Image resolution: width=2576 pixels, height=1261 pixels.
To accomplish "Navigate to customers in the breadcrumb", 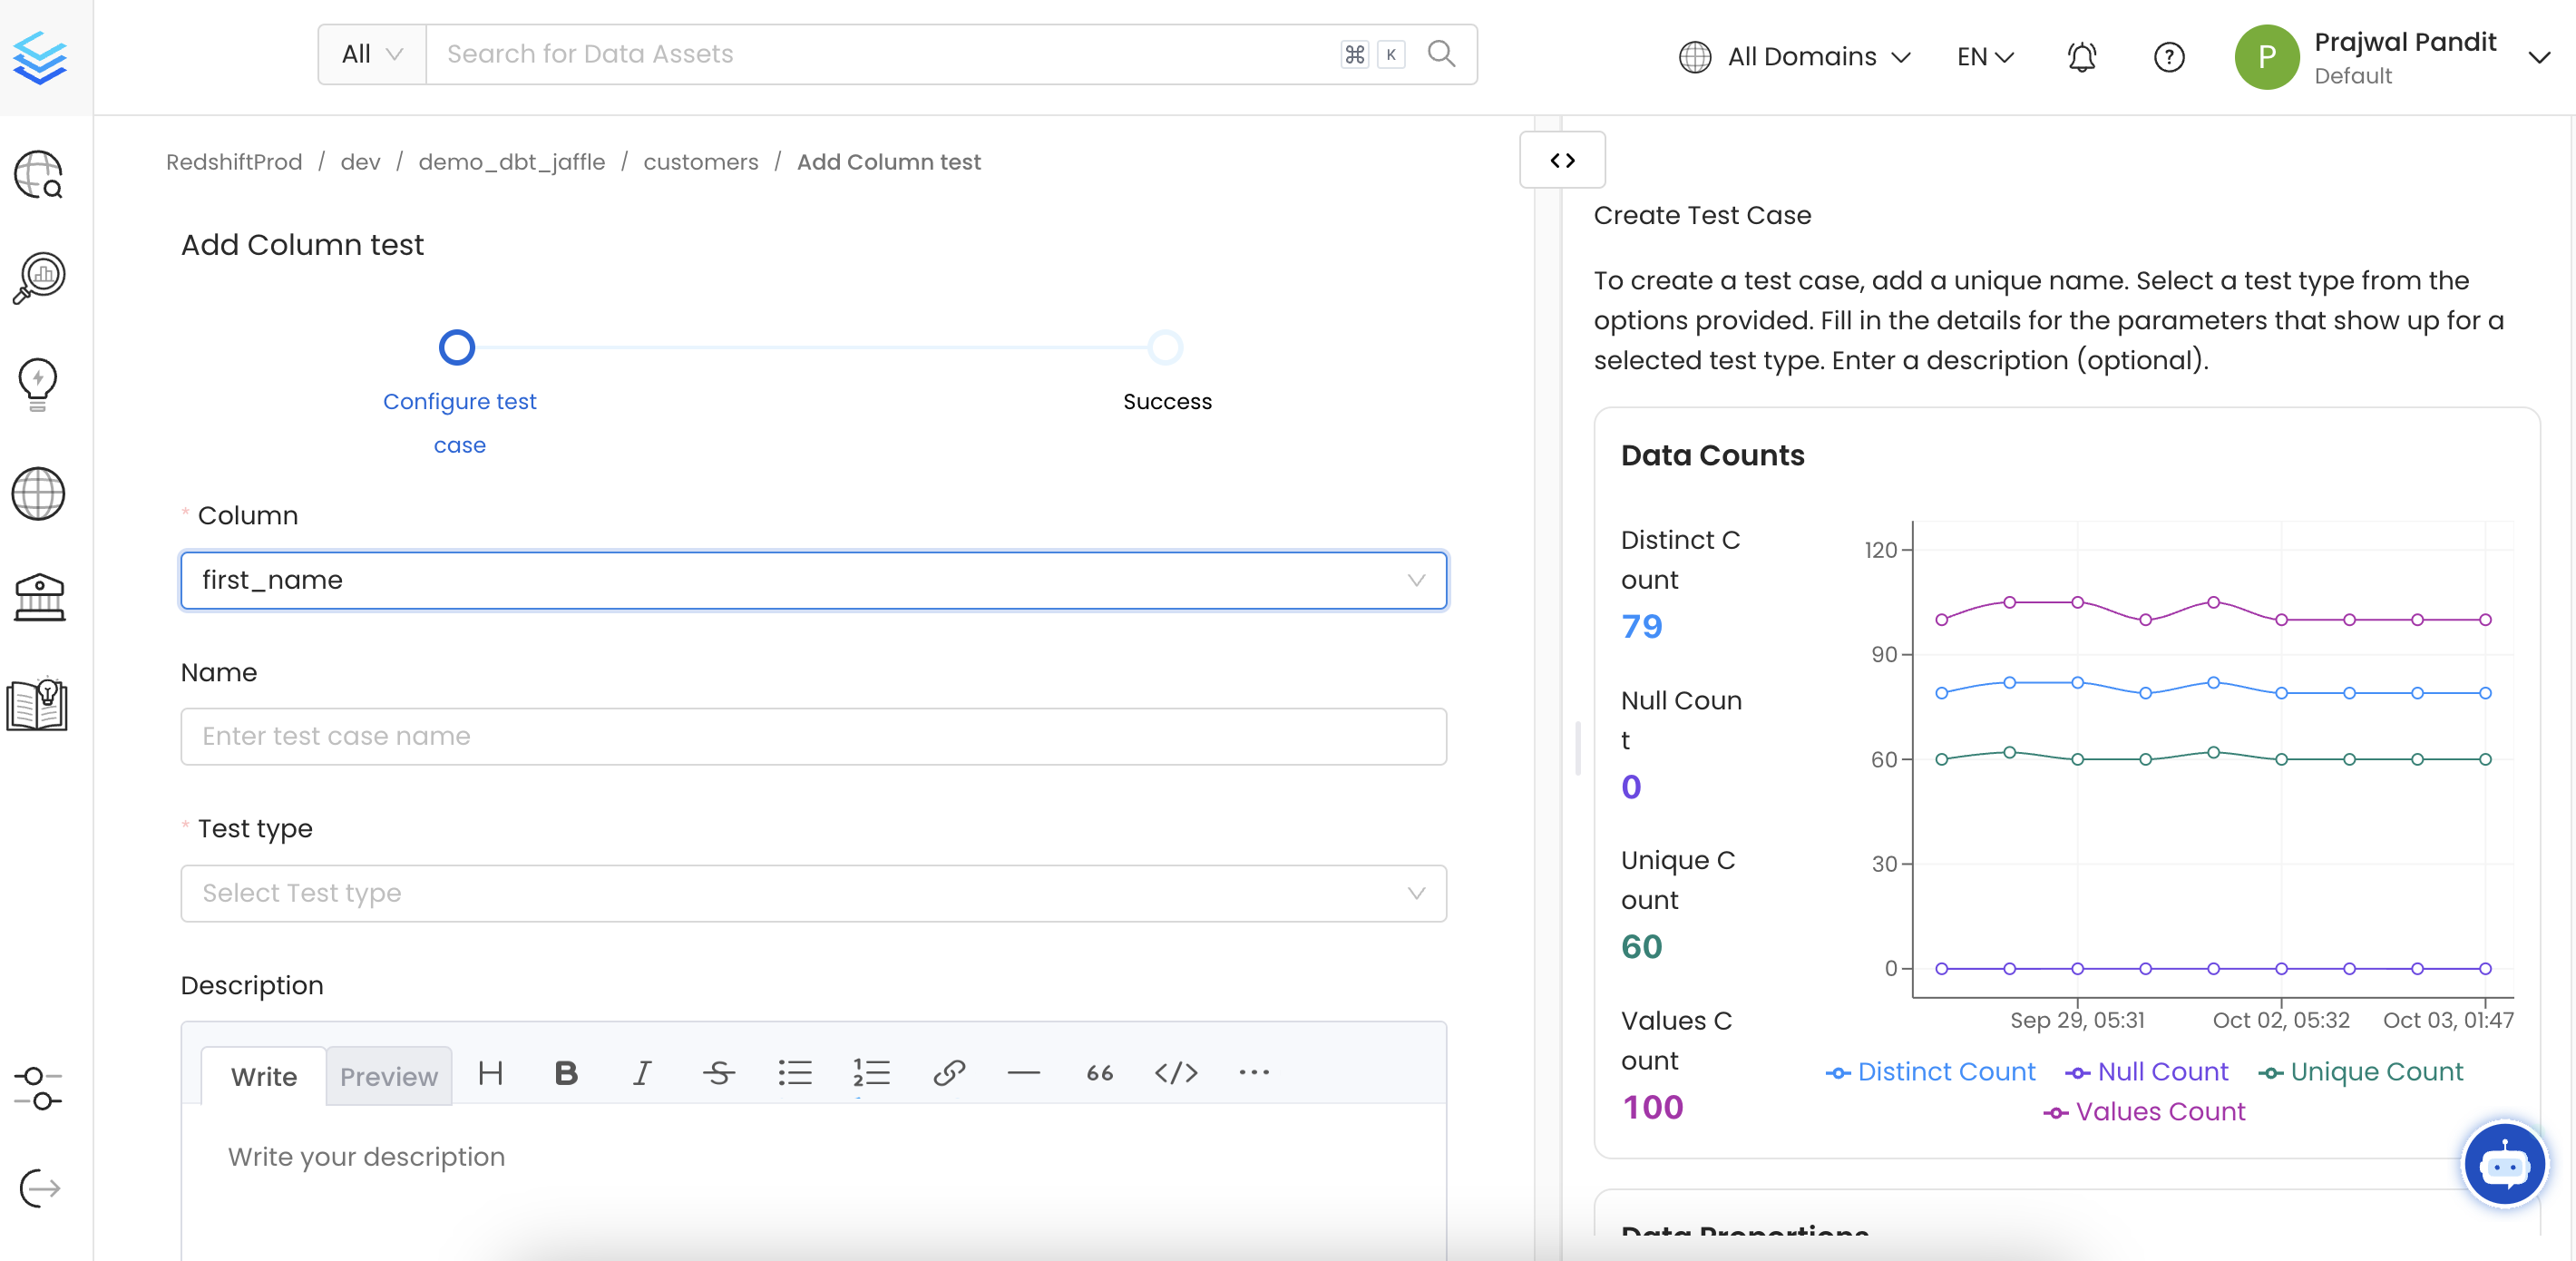I will pos(700,161).
